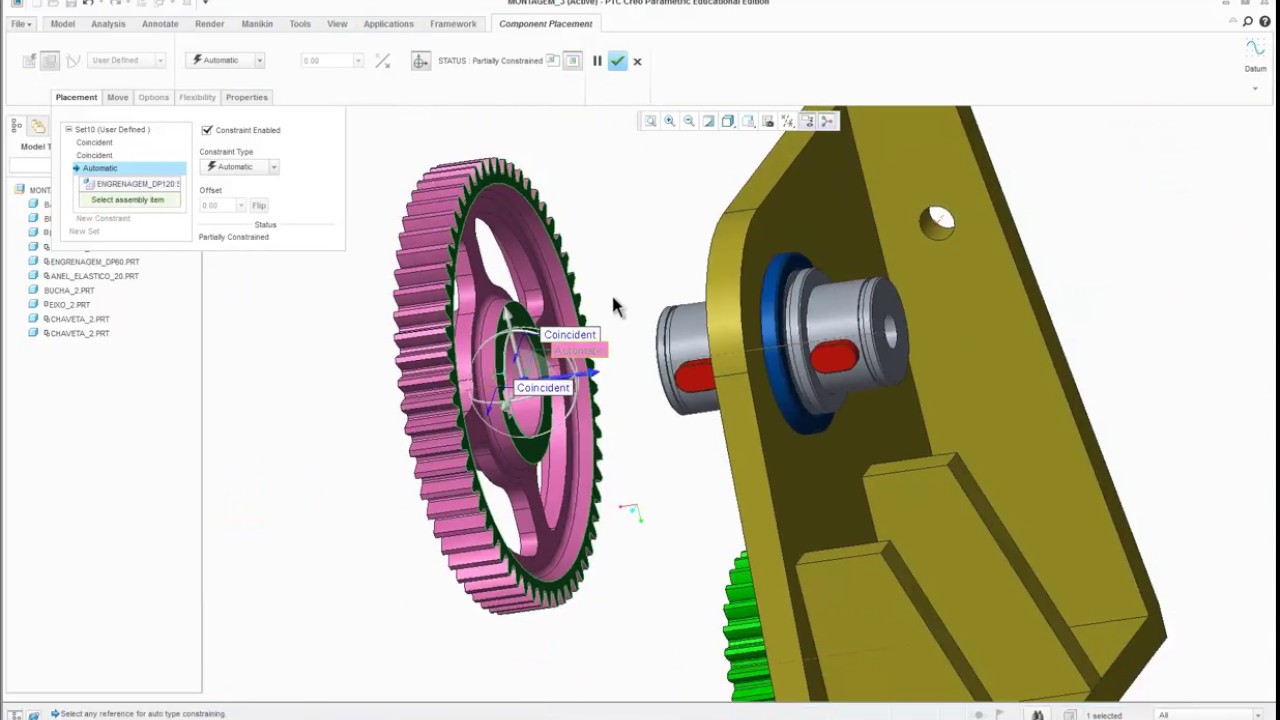
Task: Open the Properties panel tab
Action: pos(246,97)
